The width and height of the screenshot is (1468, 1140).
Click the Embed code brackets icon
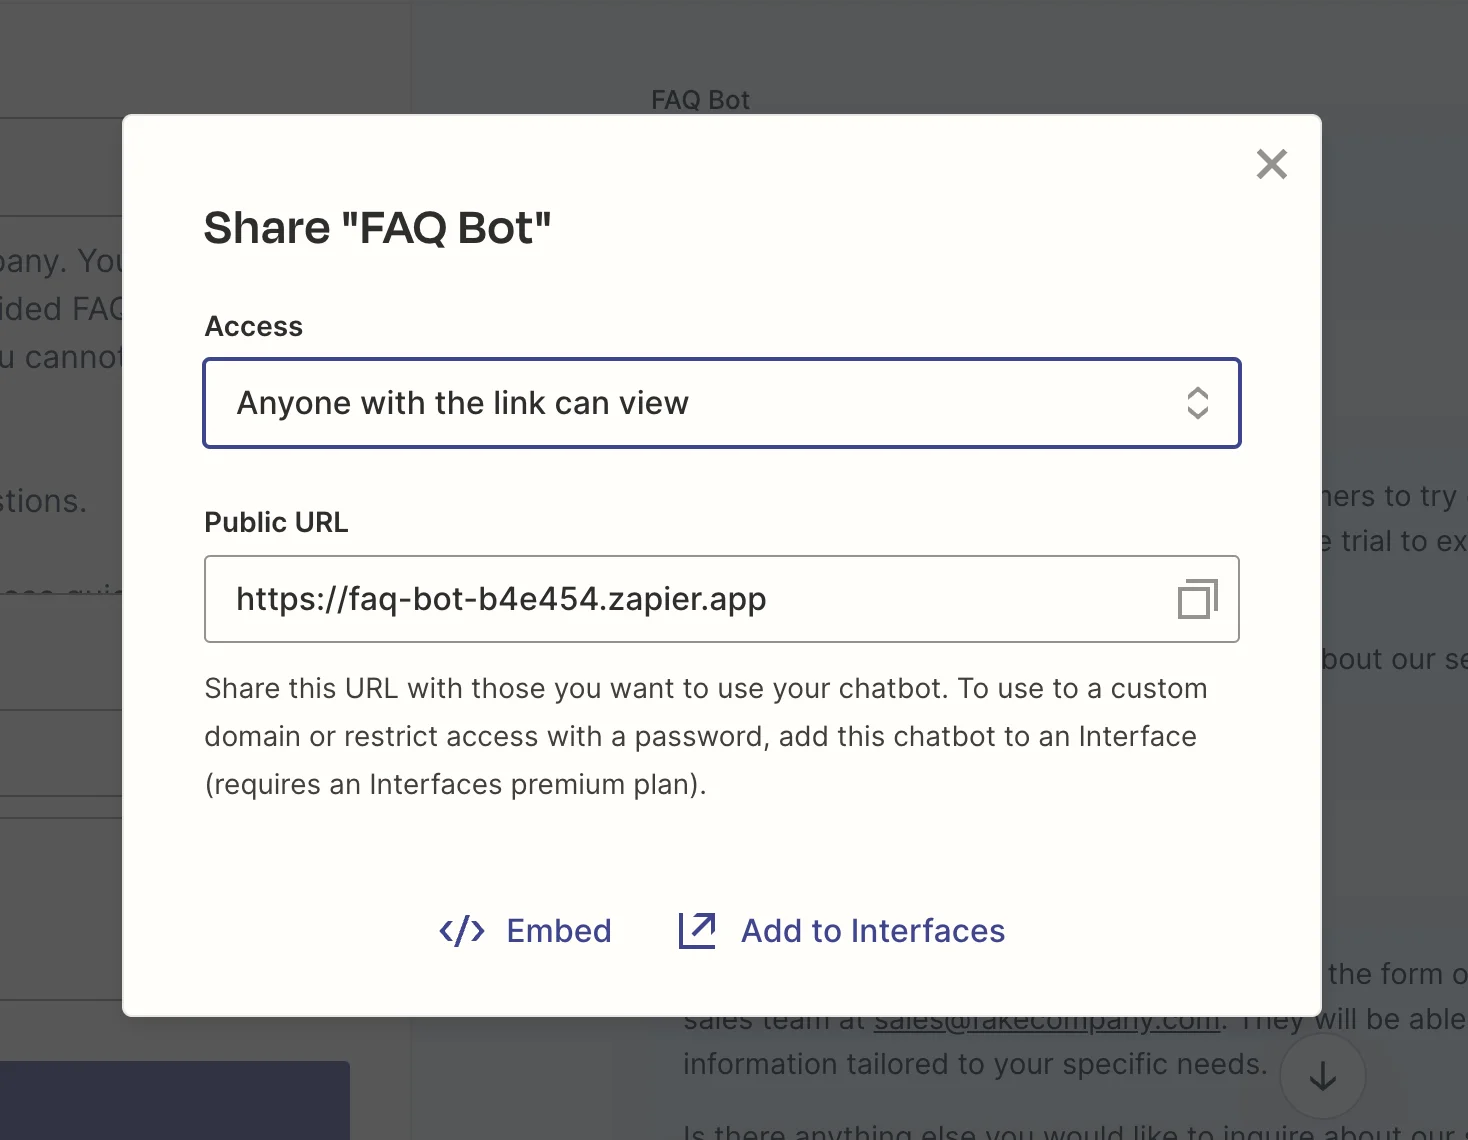462,931
